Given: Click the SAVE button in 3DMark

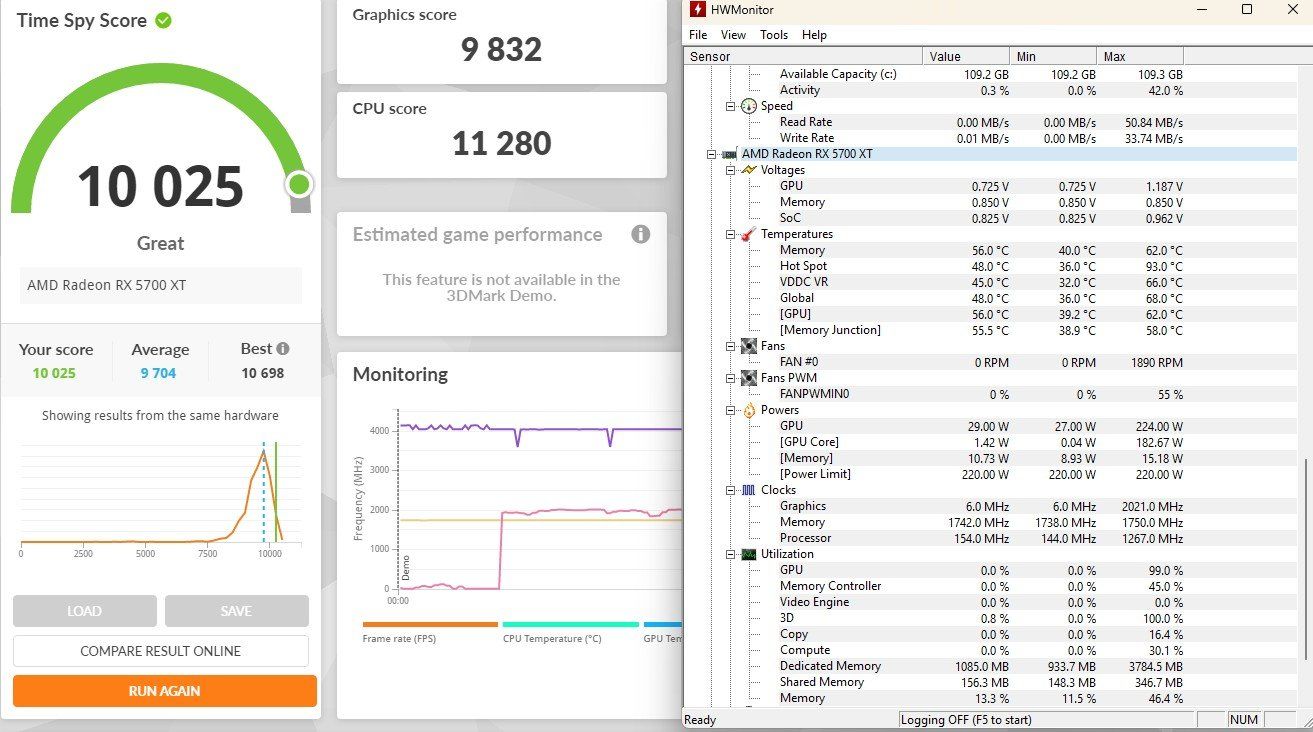Looking at the screenshot, I should [x=236, y=611].
